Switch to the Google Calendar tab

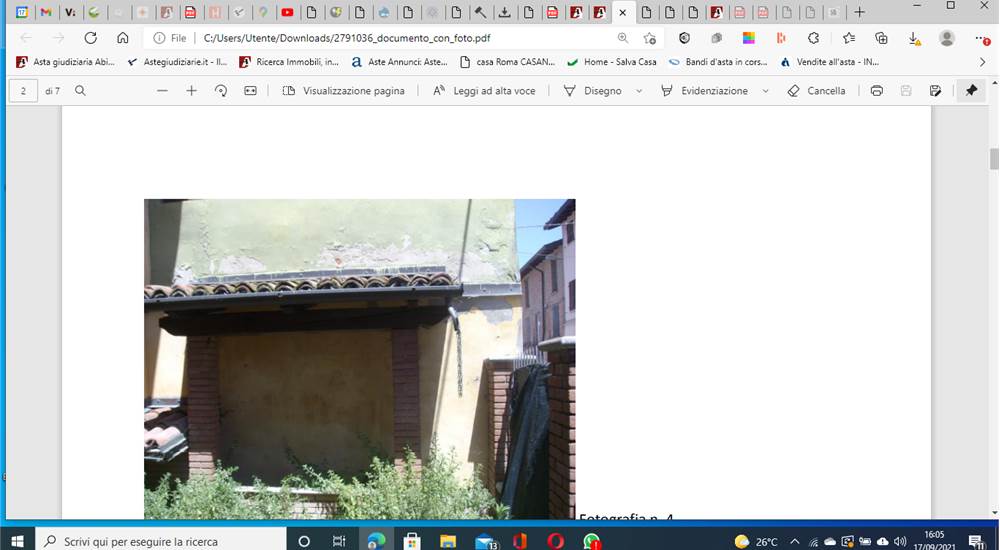pos(22,12)
